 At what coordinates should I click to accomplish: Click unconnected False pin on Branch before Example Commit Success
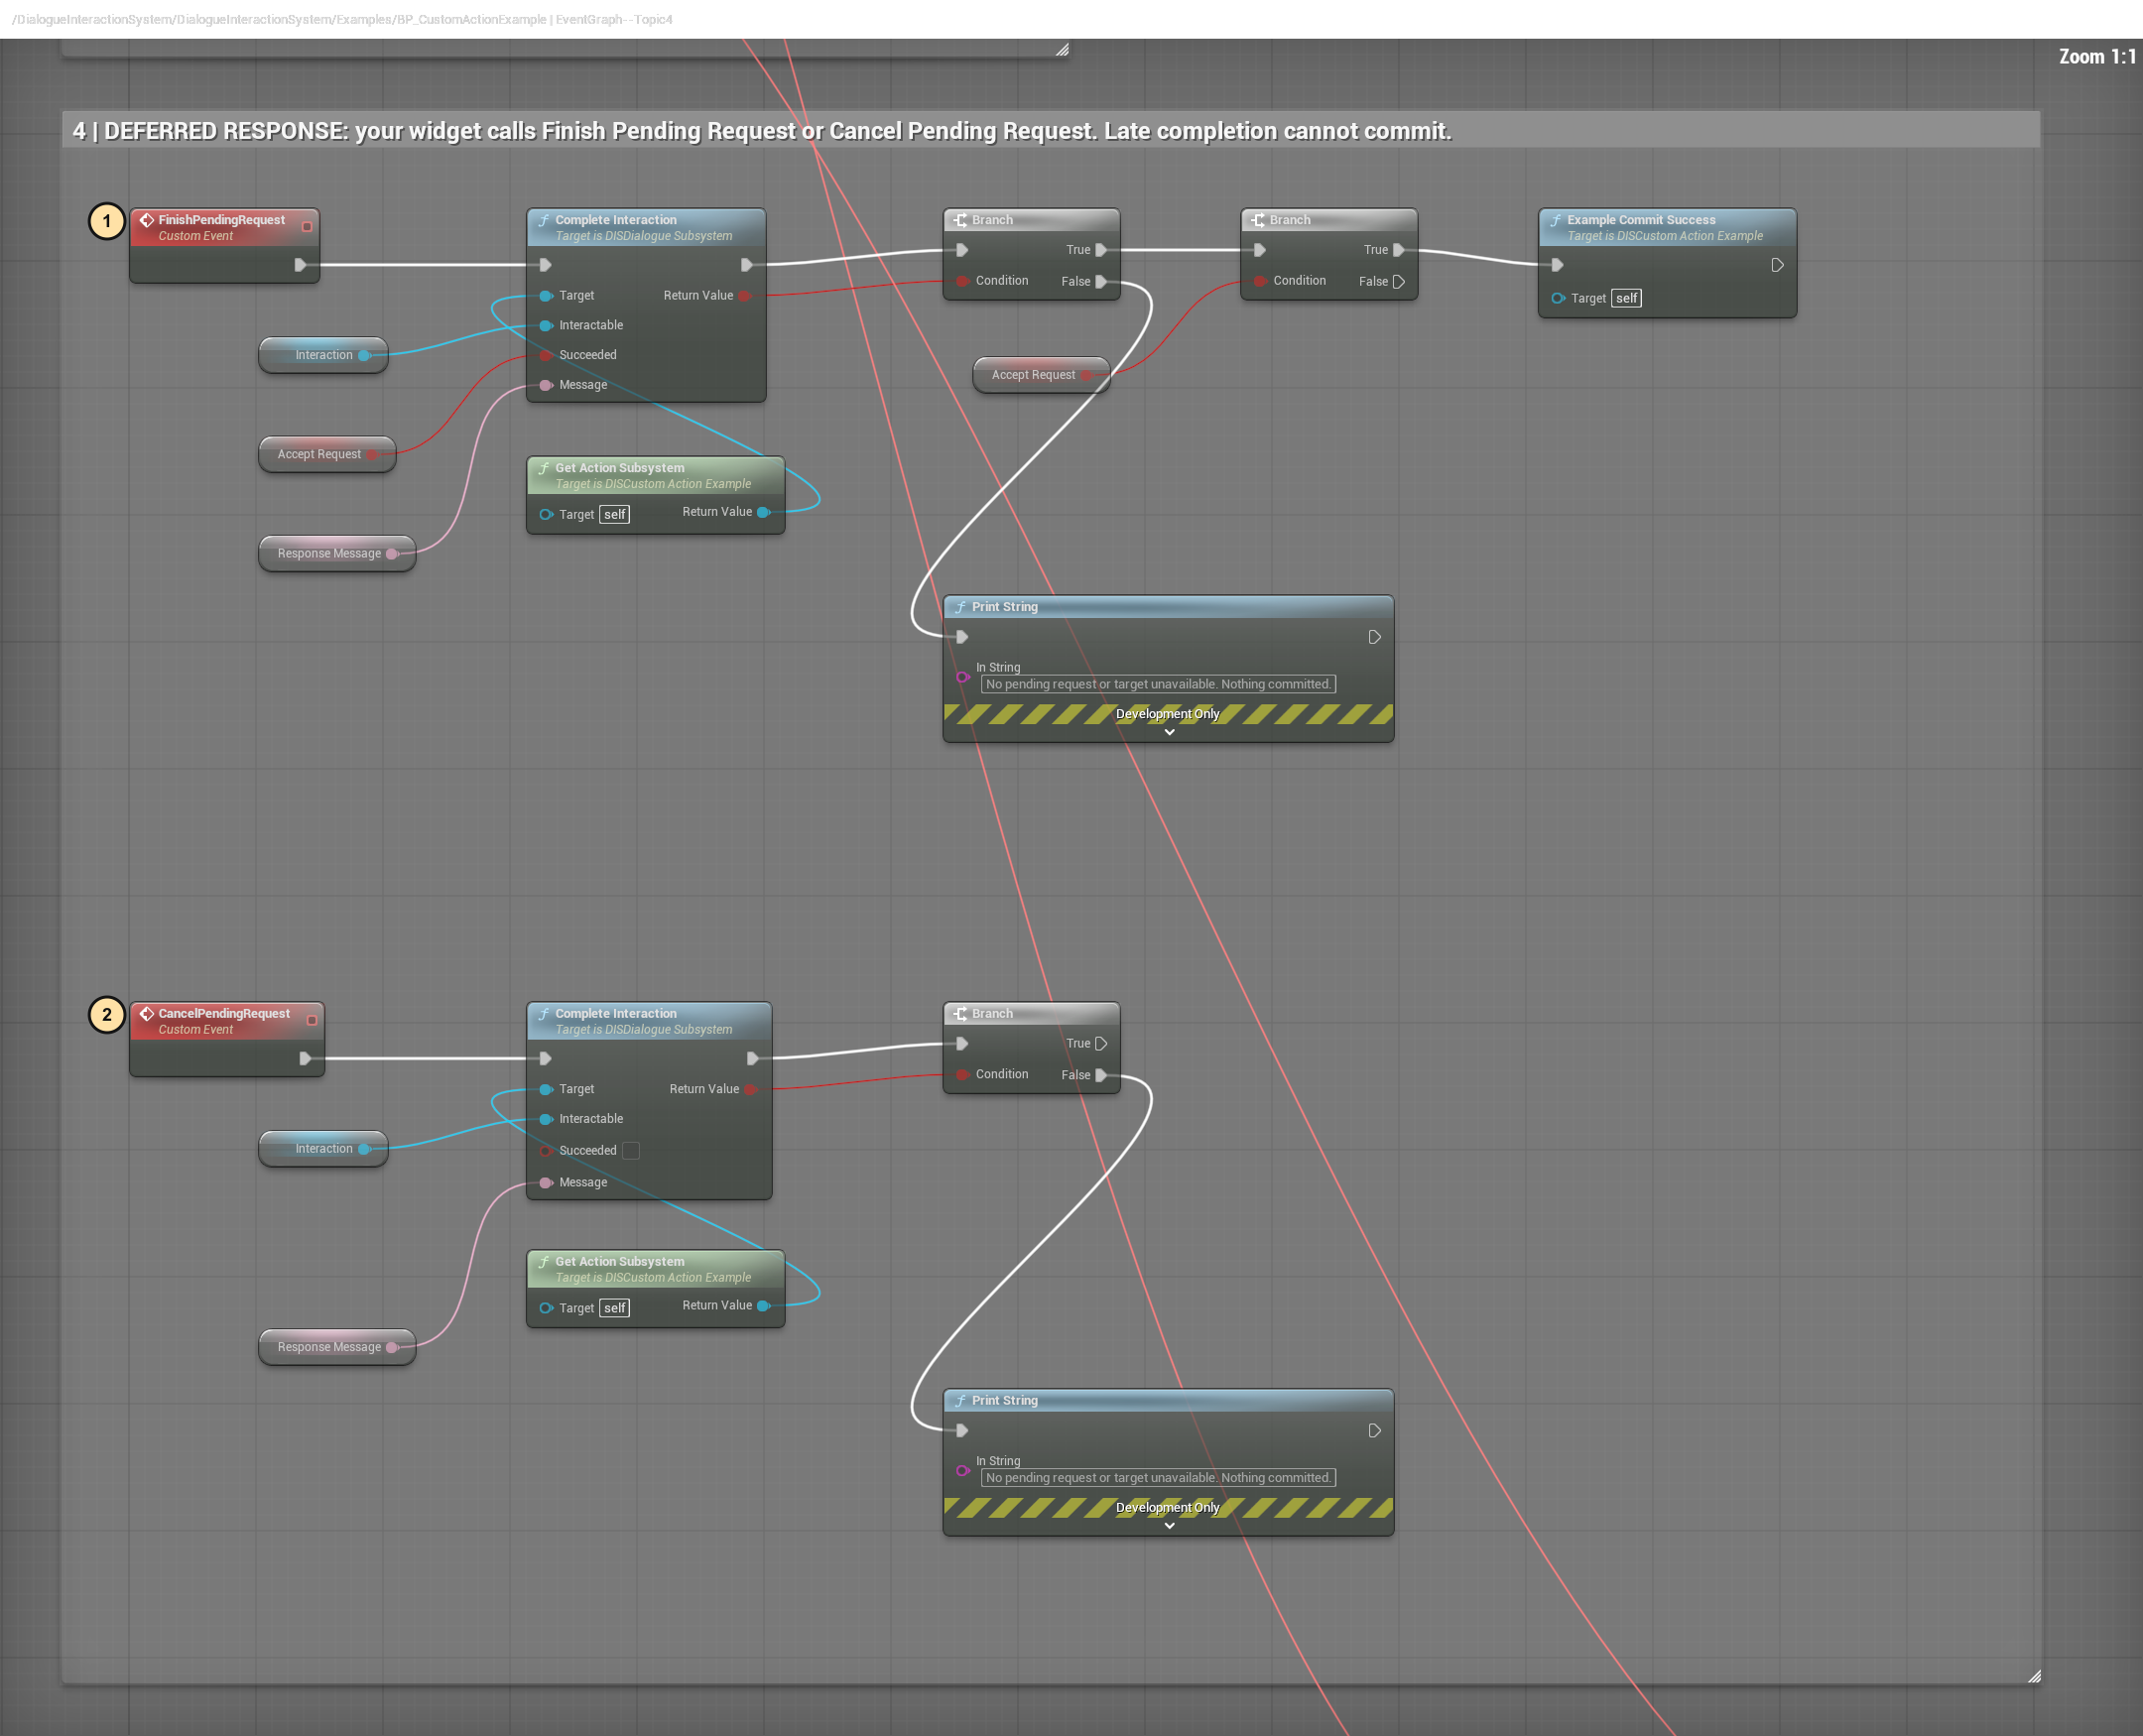(x=1399, y=281)
